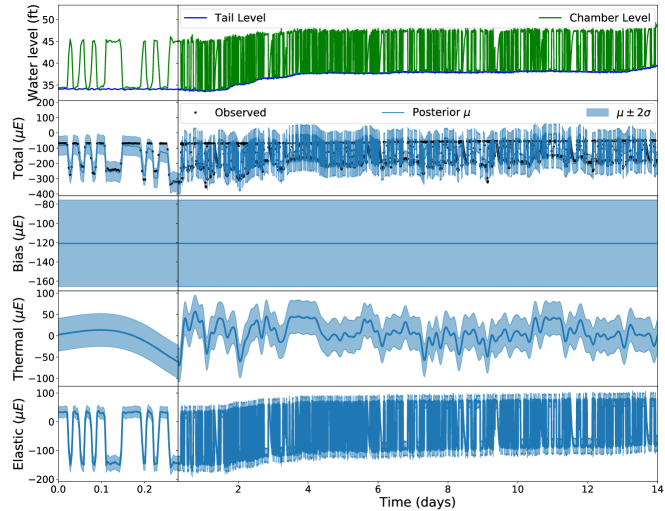665x511 pixels.
Task: Click the 0.1 x-axis tick label
Action: click(x=101, y=489)
